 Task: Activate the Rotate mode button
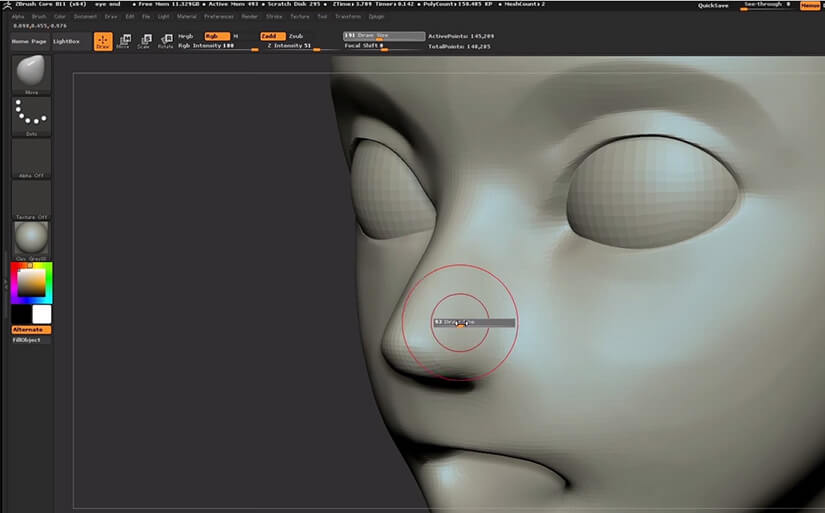click(166, 42)
